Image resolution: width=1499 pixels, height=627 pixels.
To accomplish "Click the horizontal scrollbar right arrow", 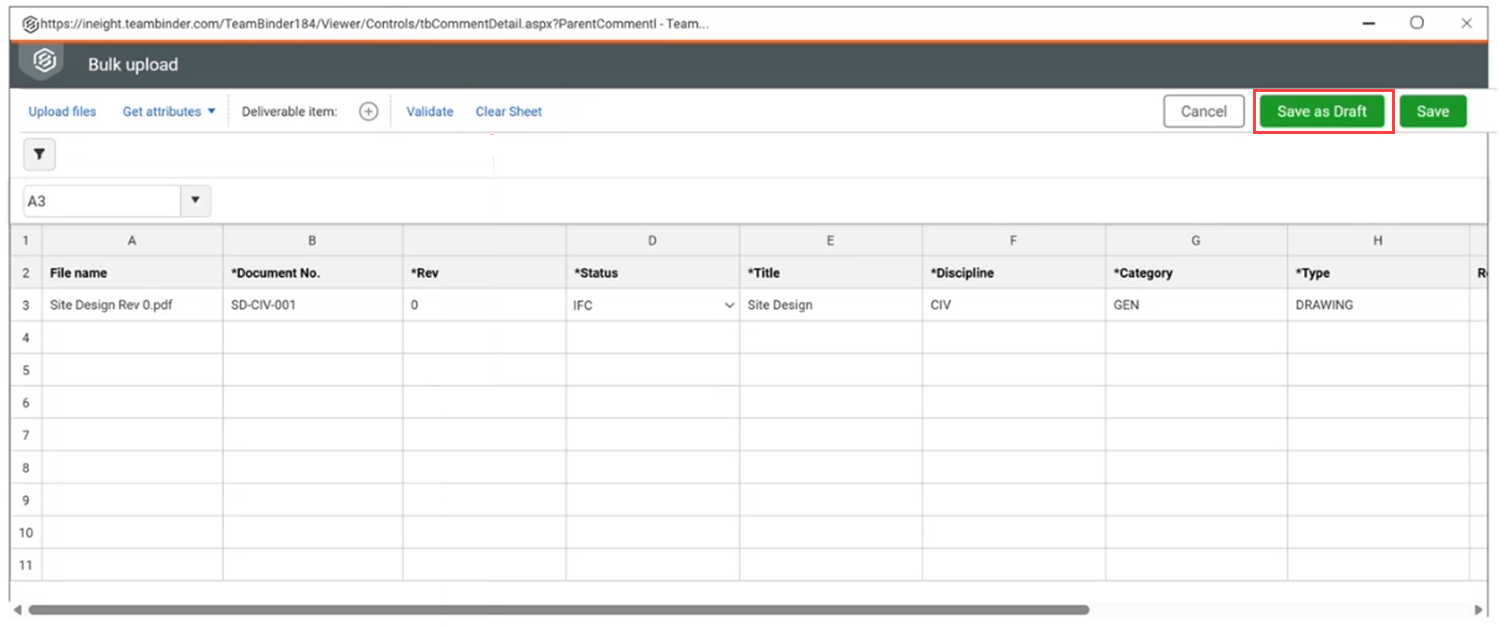I will [x=1479, y=609].
